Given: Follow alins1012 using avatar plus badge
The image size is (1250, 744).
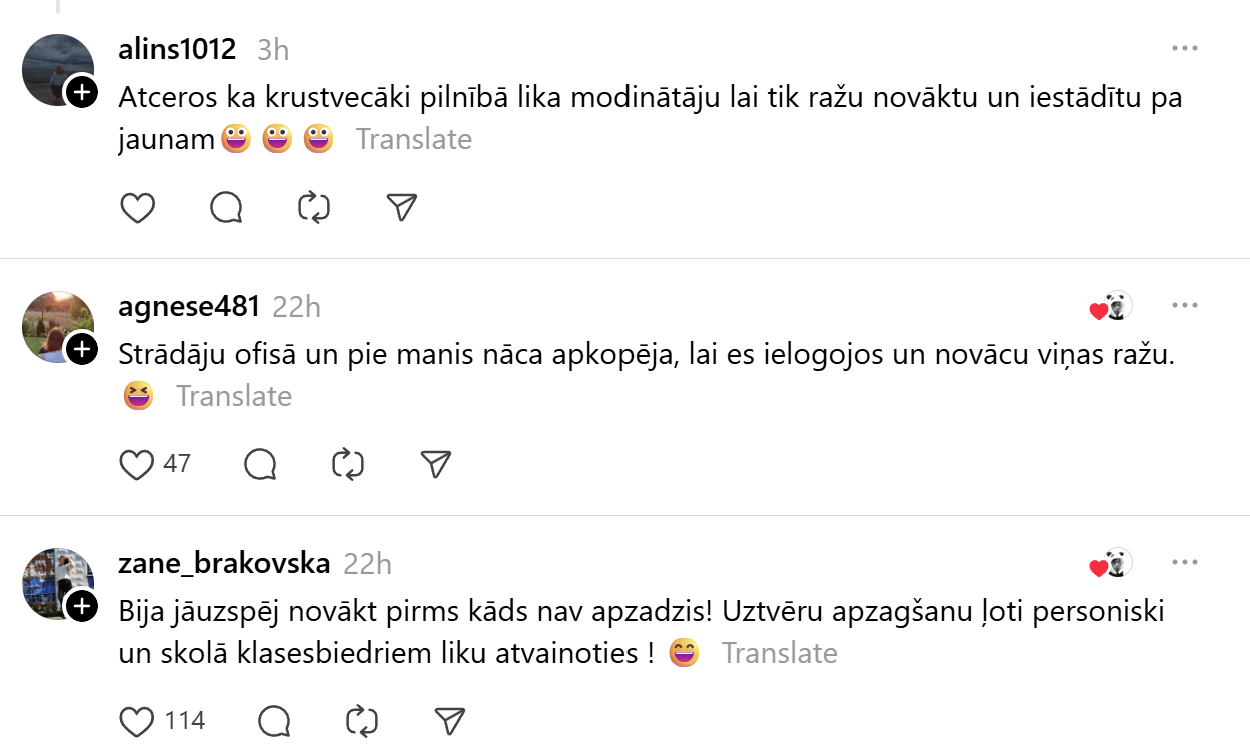Looking at the screenshot, I should pos(82,92).
